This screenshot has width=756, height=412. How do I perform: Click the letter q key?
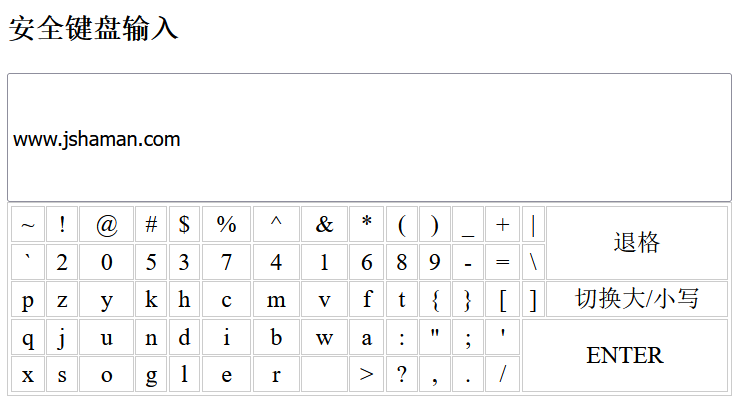click(x=28, y=337)
